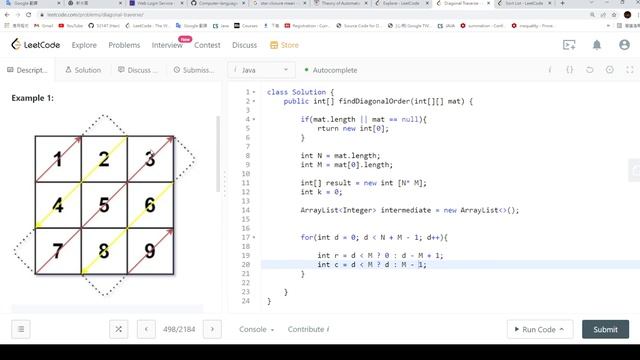This screenshot has height=360, width=640.
Task: Click the Run Code button
Action: 540,329
